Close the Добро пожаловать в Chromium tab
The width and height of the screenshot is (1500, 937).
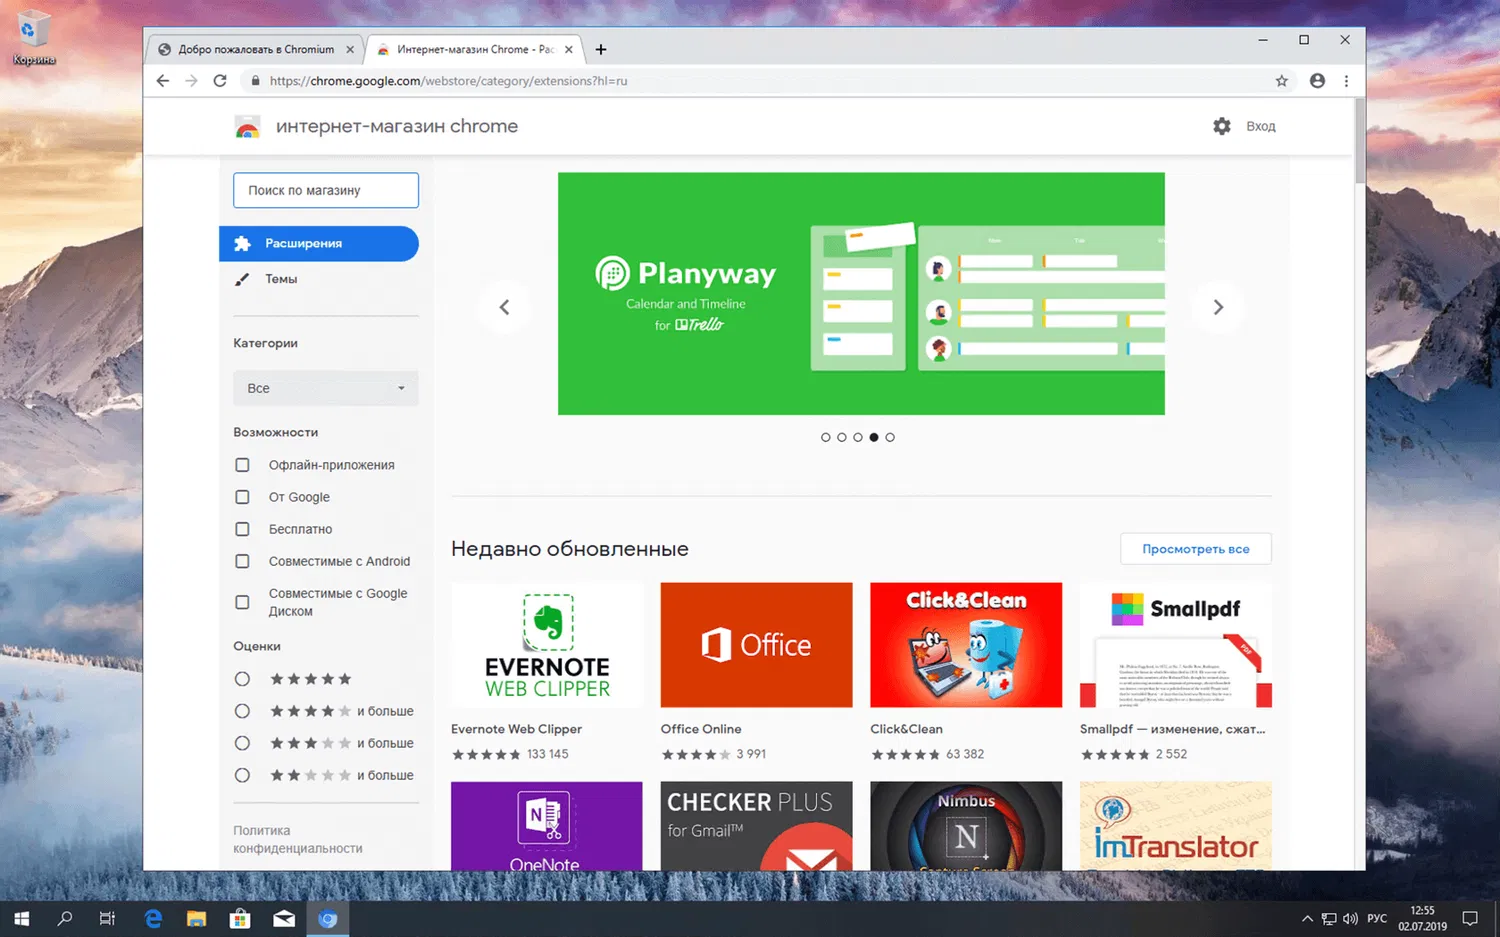(x=350, y=49)
